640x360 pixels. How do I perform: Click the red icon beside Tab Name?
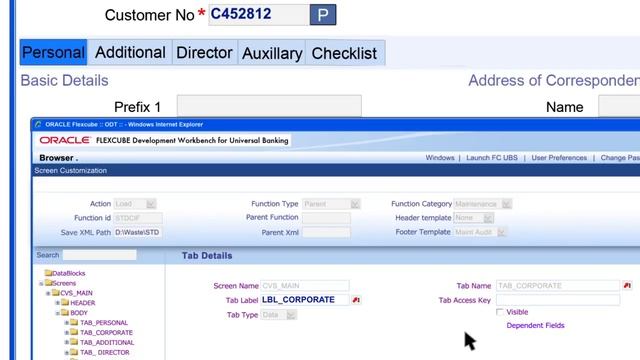click(x=627, y=285)
